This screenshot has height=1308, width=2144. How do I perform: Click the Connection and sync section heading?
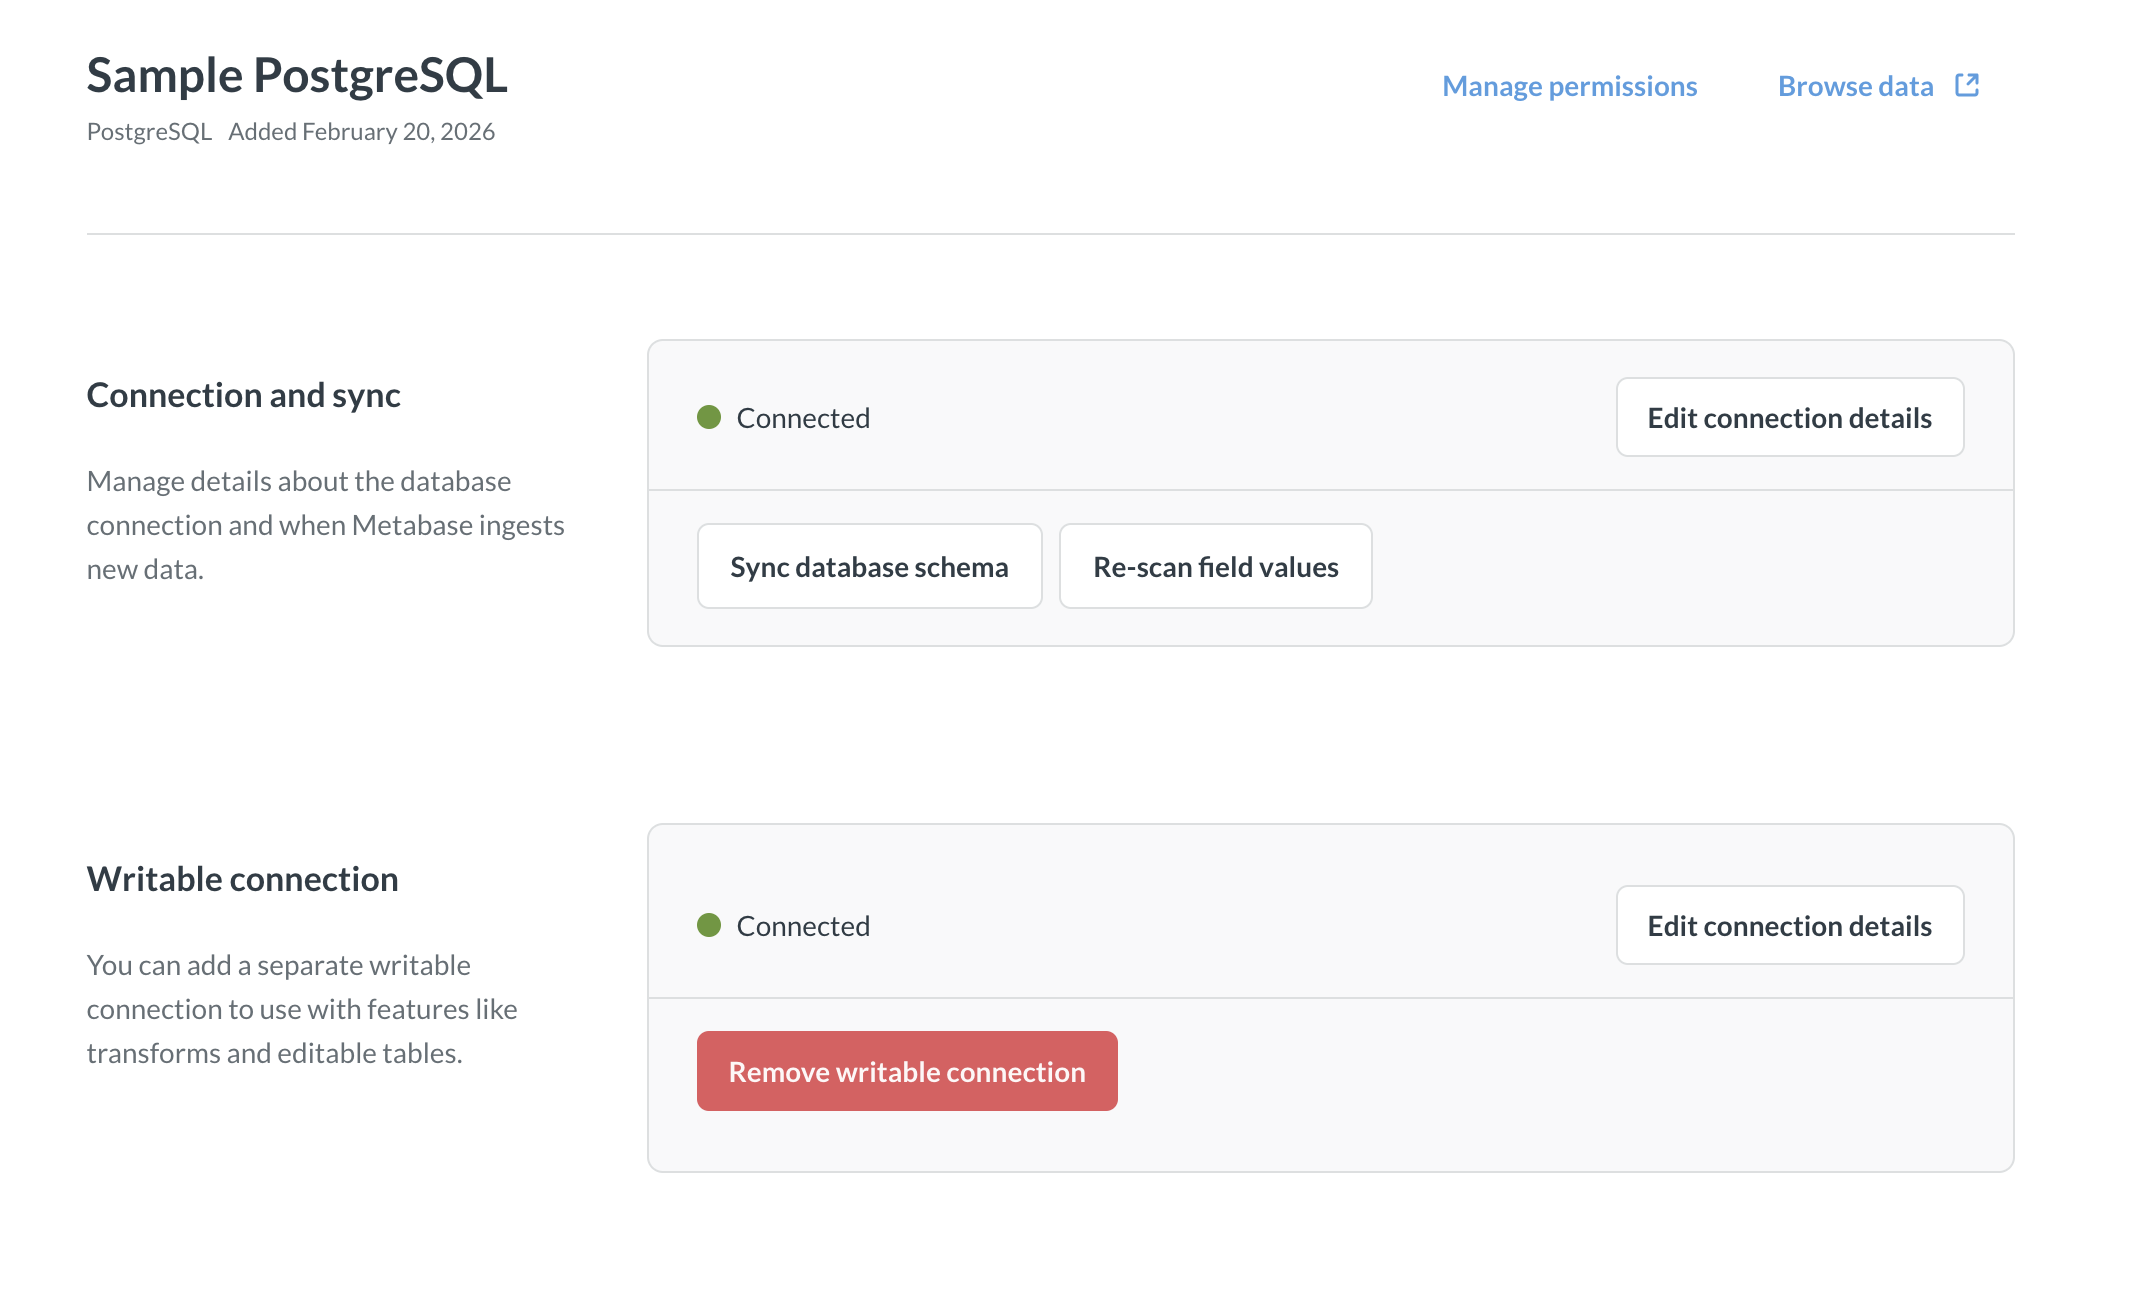pyautogui.click(x=243, y=394)
